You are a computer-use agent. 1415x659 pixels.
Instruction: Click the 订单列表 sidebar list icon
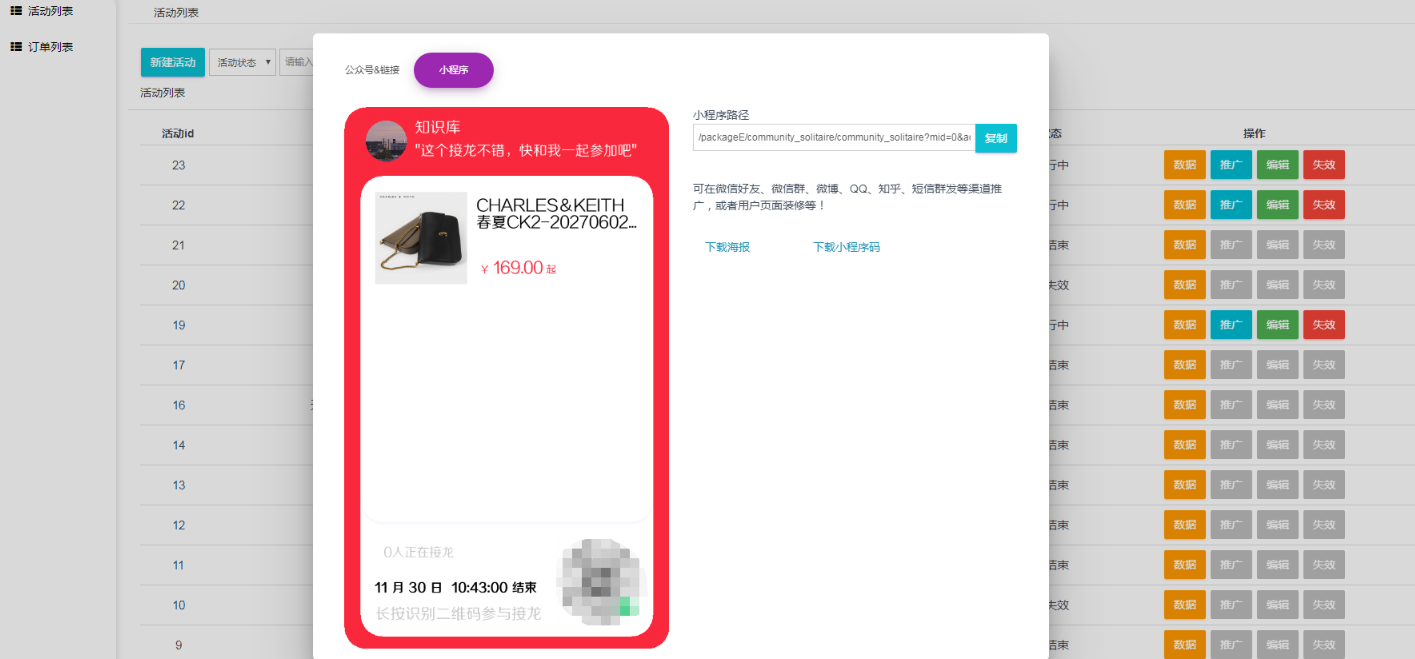click(16, 47)
